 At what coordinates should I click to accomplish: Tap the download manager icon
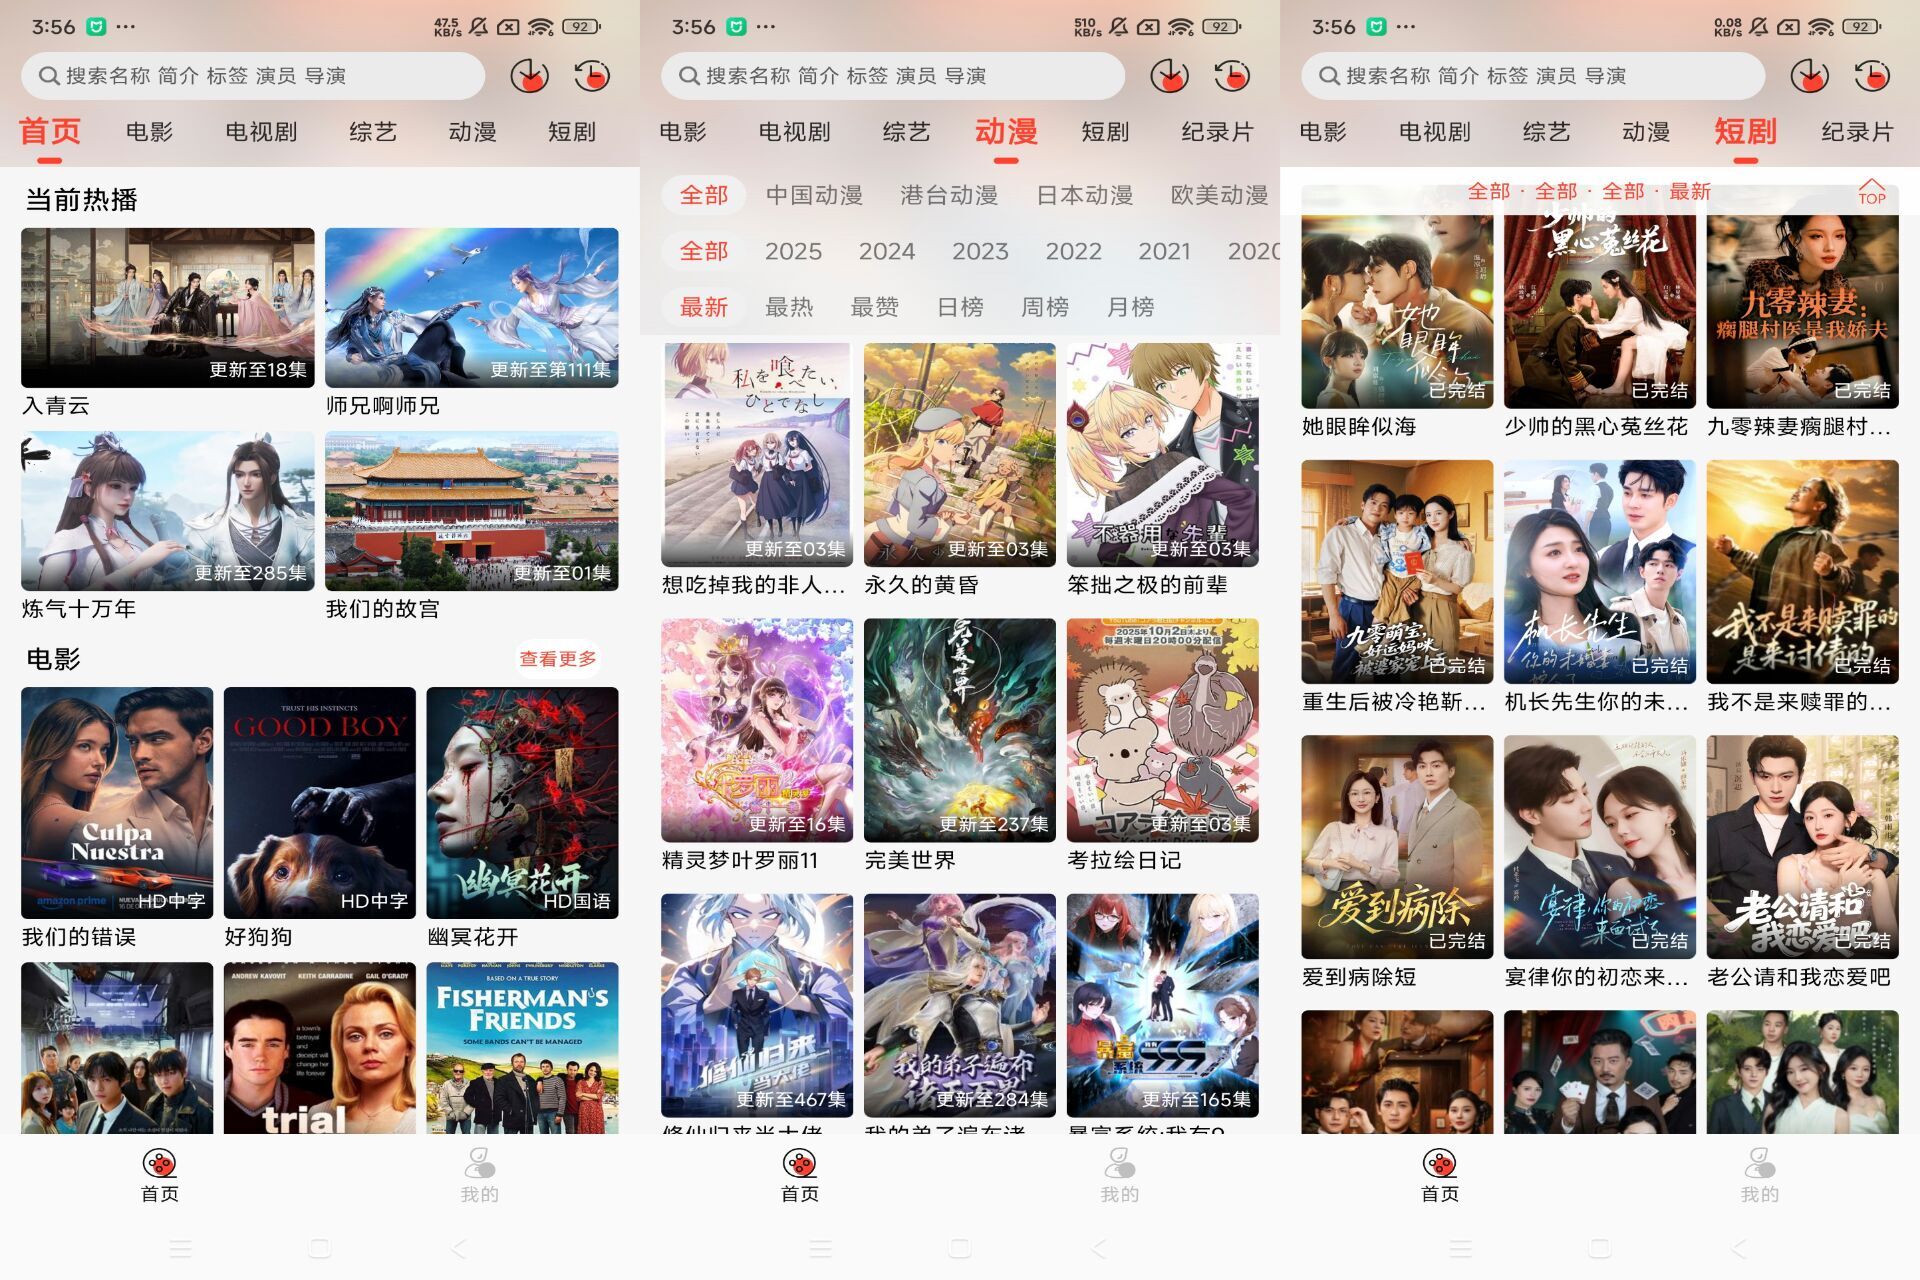529,75
